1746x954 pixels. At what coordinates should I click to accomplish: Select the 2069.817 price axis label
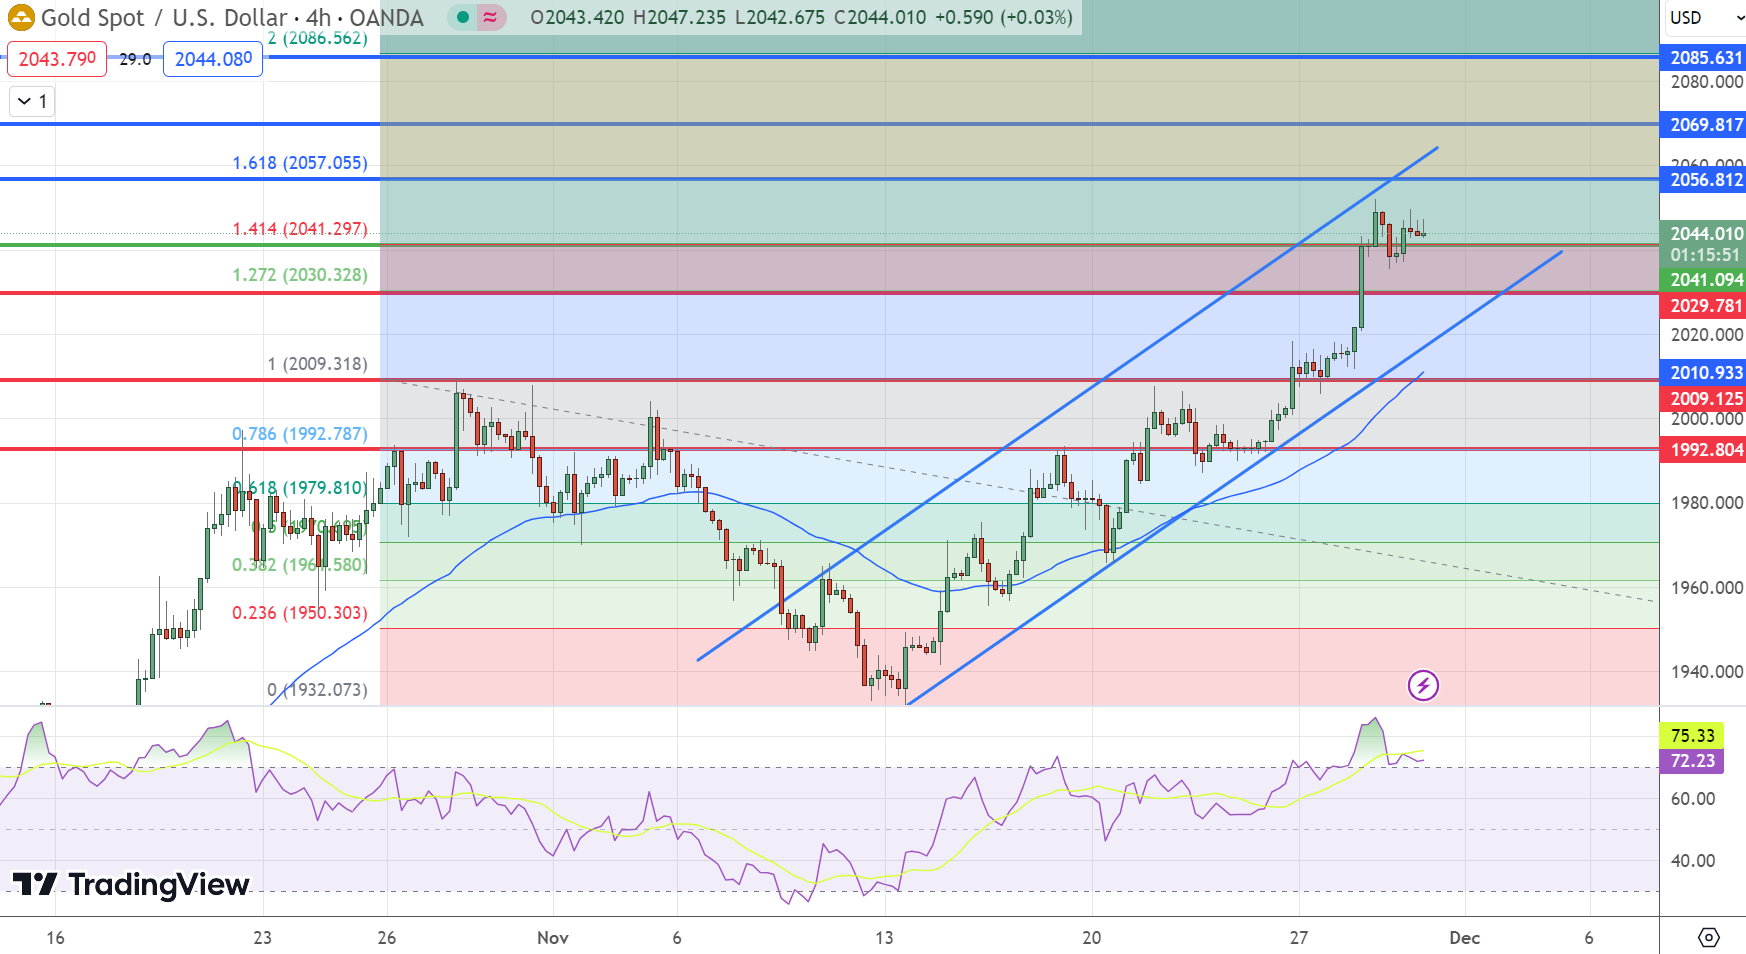(1704, 124)
